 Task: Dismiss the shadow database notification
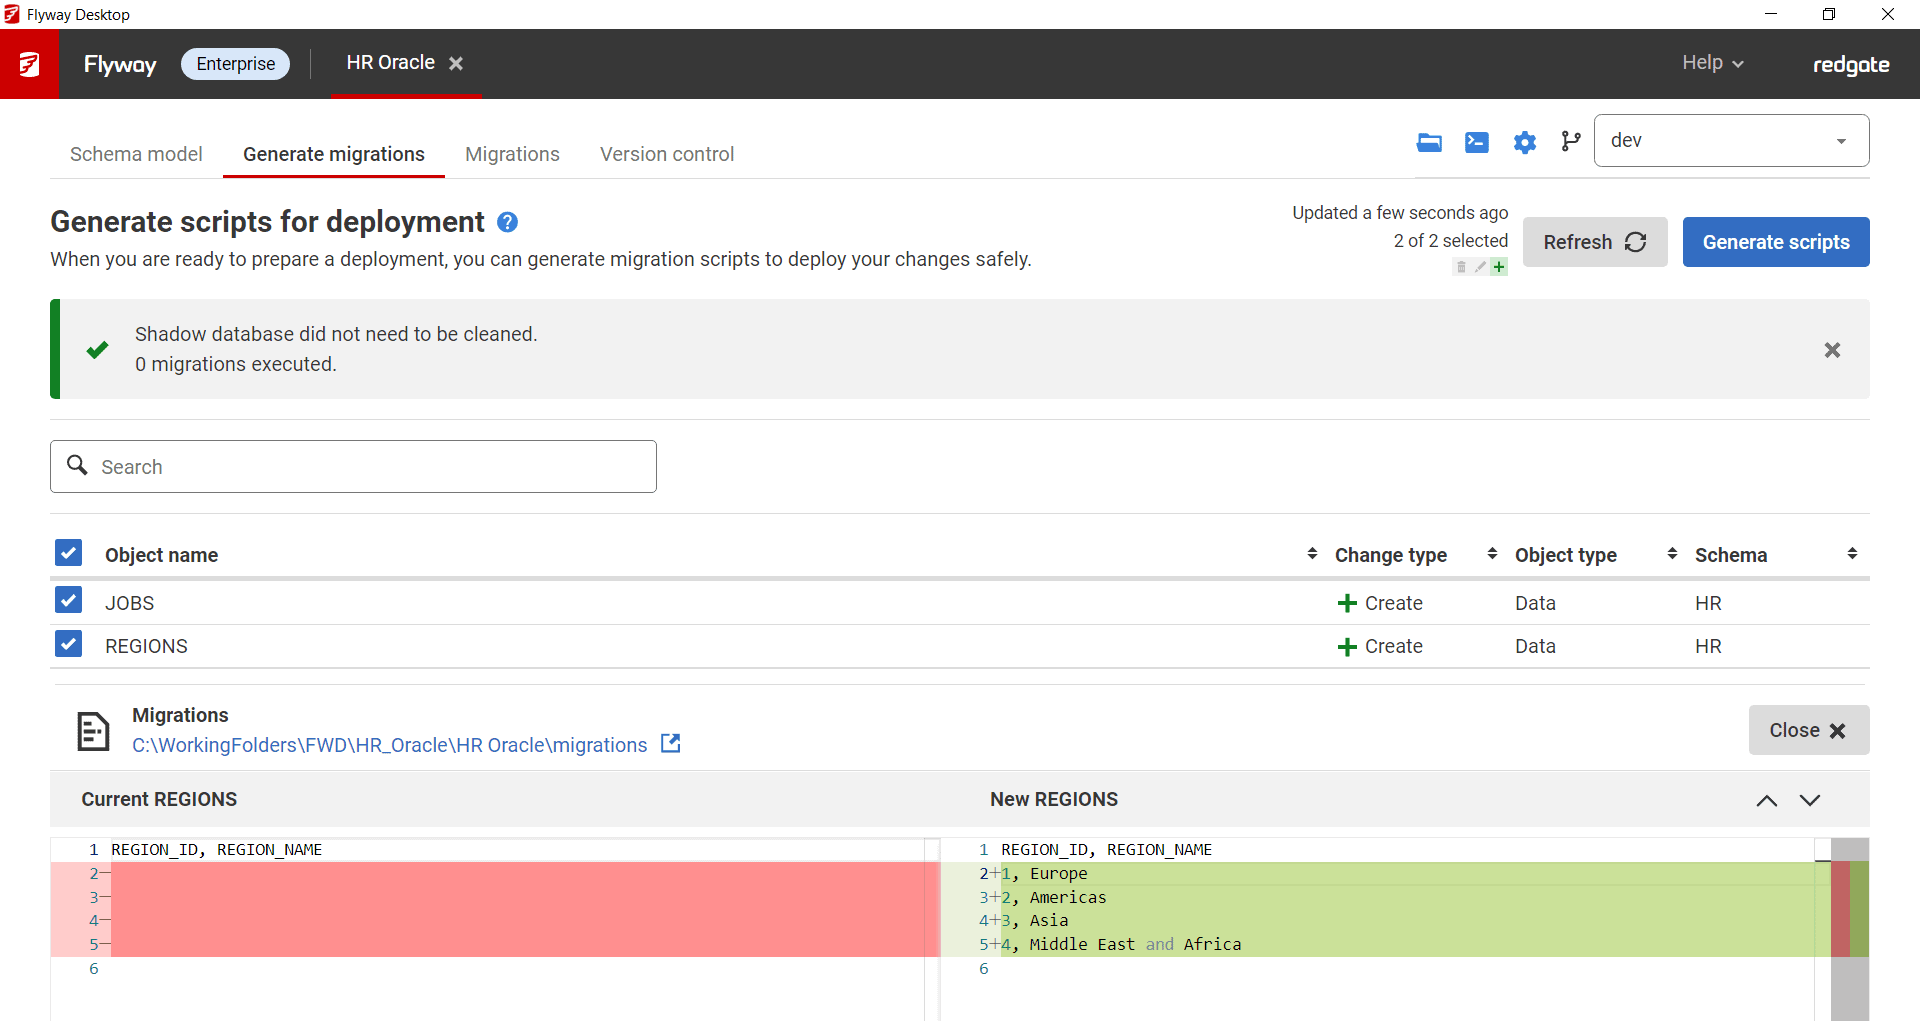pyautogui.click(x=1832, y=350)
